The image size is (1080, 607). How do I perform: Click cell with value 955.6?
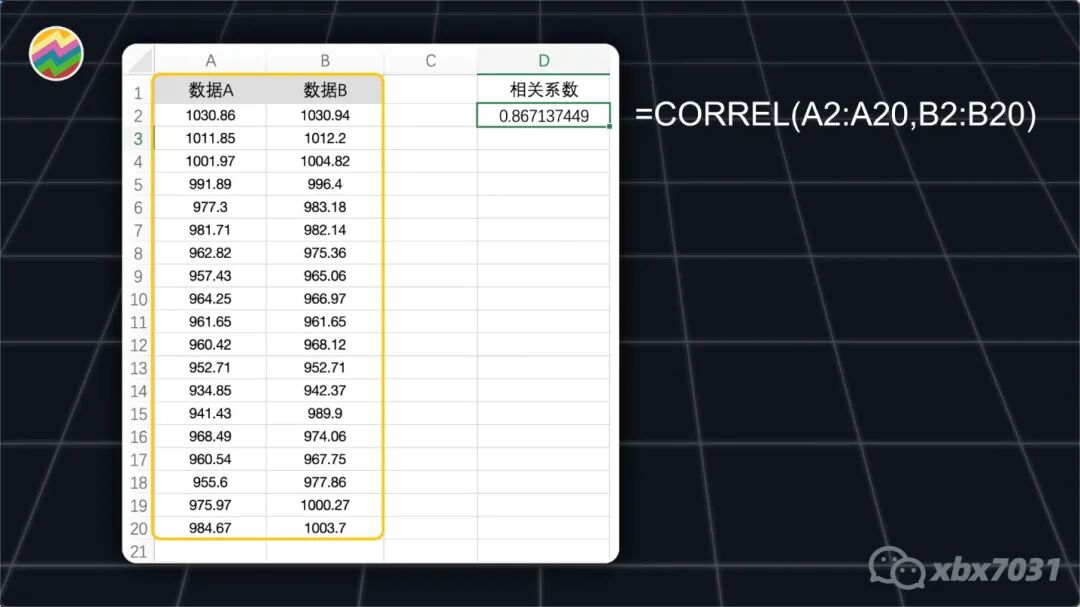(210, 482)
